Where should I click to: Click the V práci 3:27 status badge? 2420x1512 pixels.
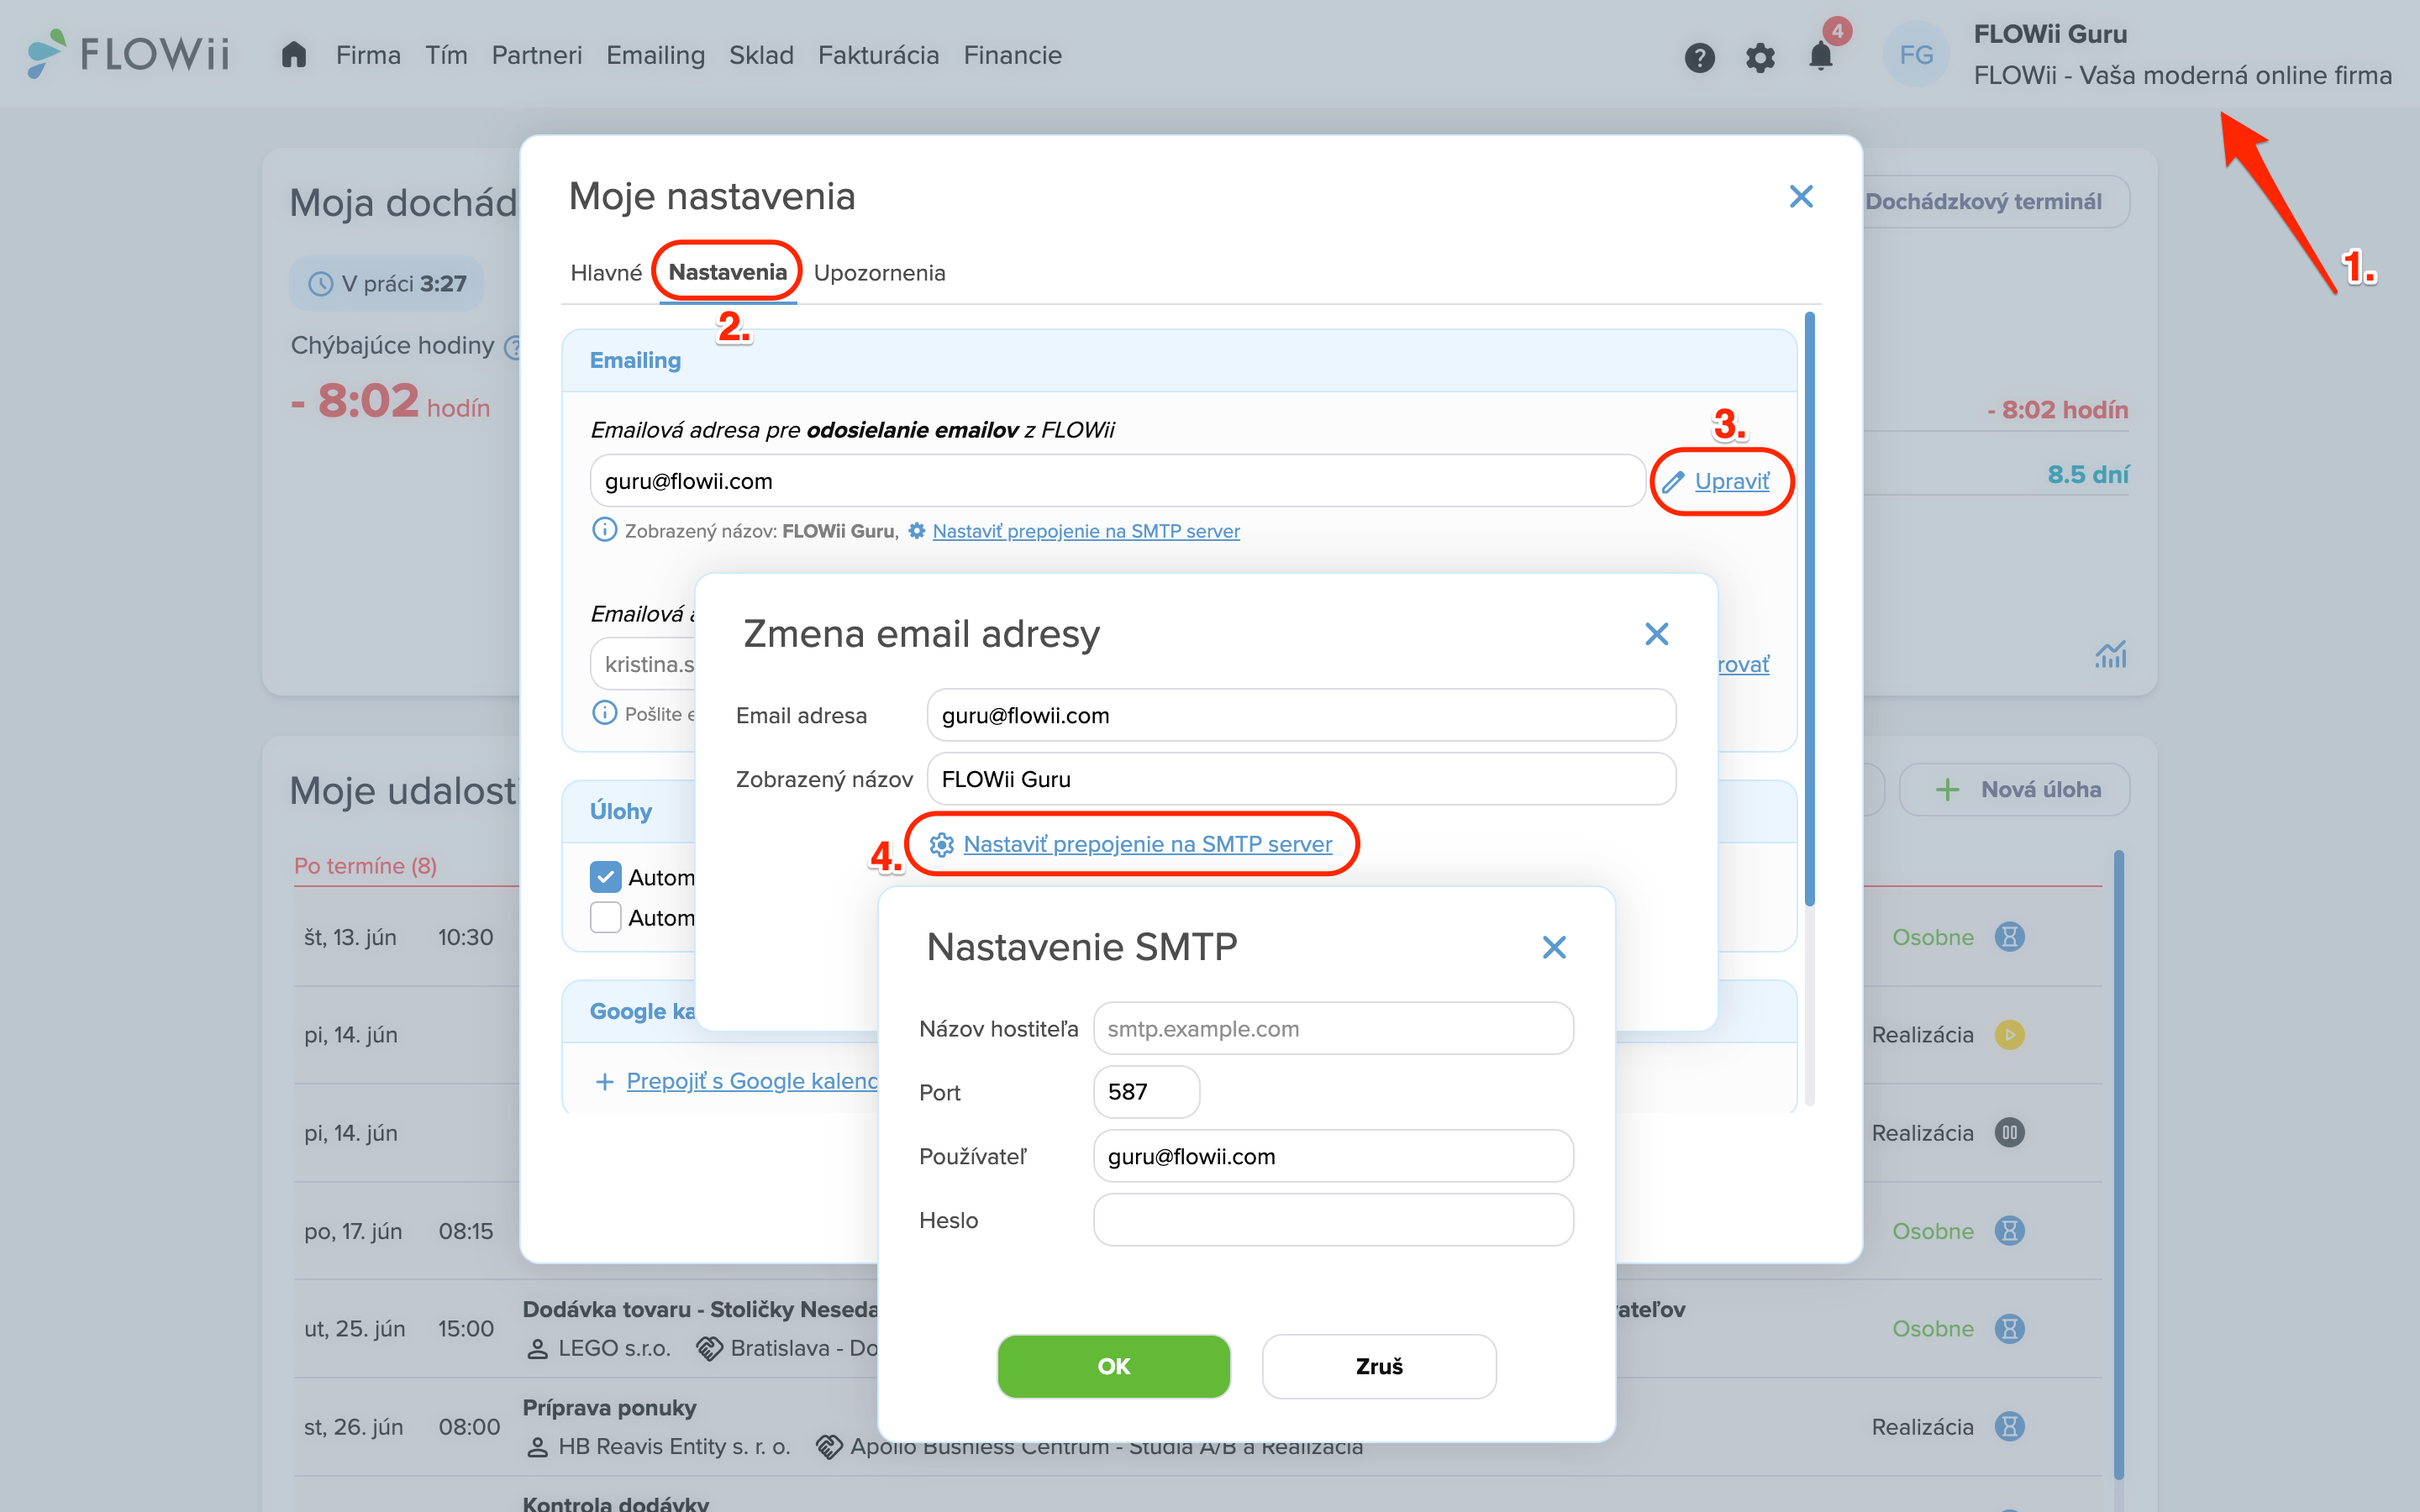point(387,283)
